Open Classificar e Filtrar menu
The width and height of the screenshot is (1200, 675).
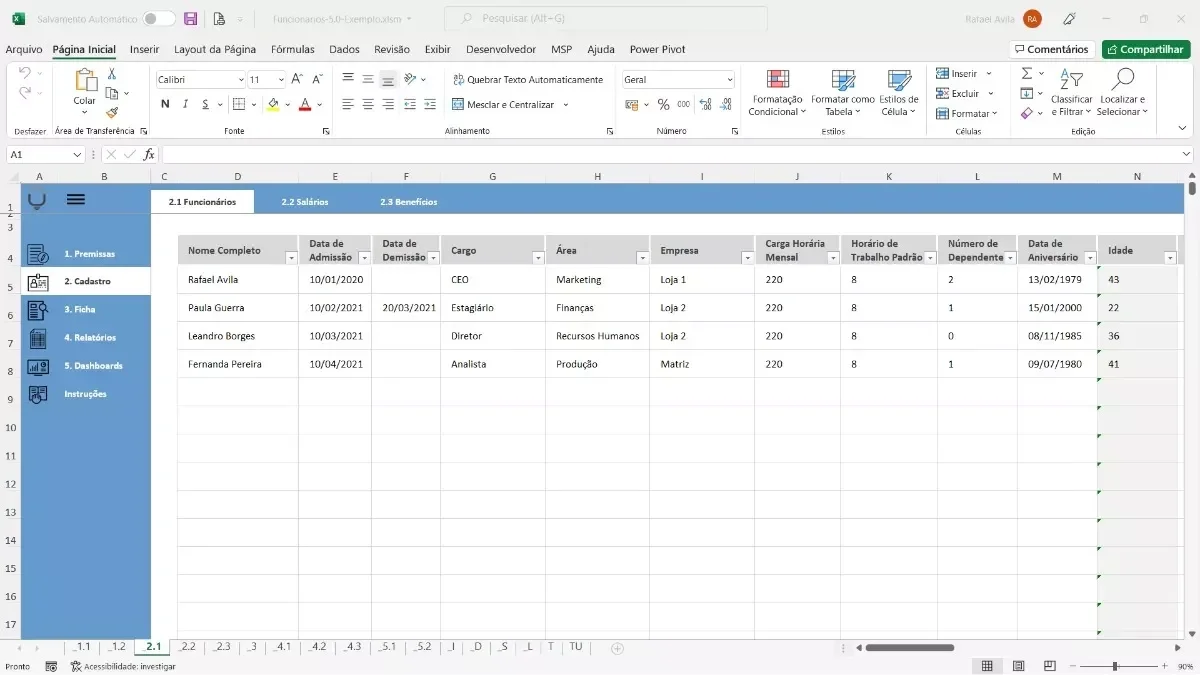1072,92
